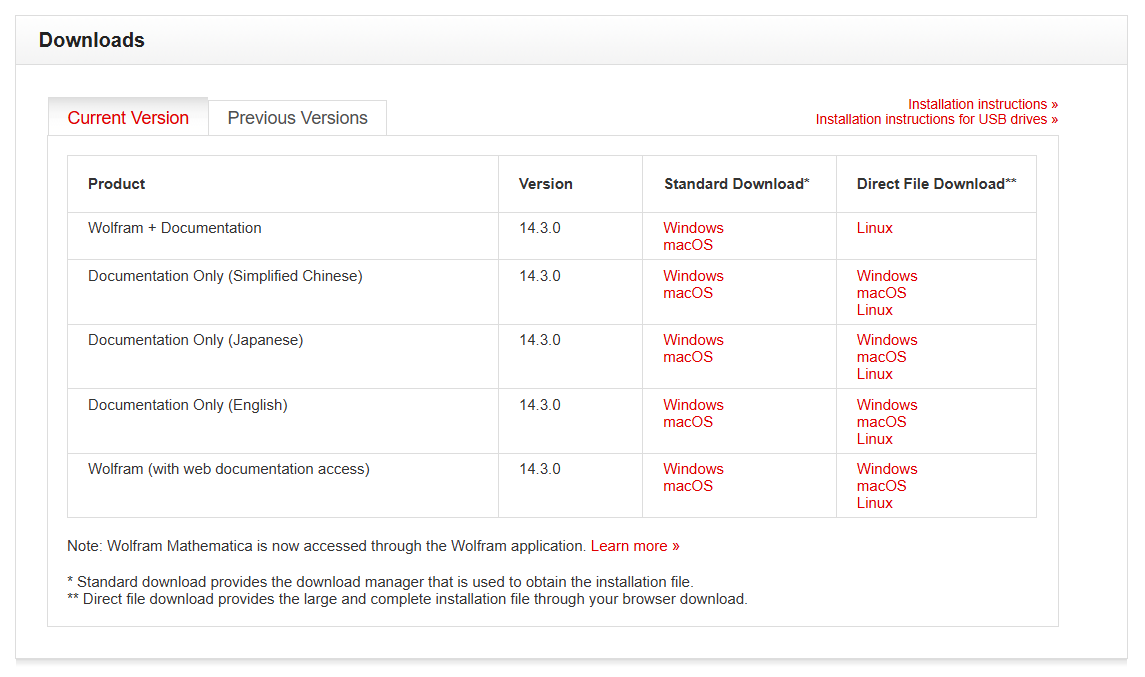Image resolution: width=1145 pixels, height=677 pixels.
Task: Click the Direct File Download** column header
Action: click(936, 183)
